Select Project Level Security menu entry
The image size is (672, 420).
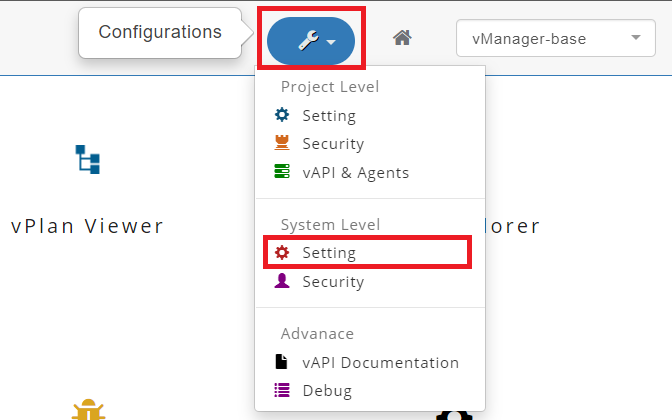pos(333,143)
